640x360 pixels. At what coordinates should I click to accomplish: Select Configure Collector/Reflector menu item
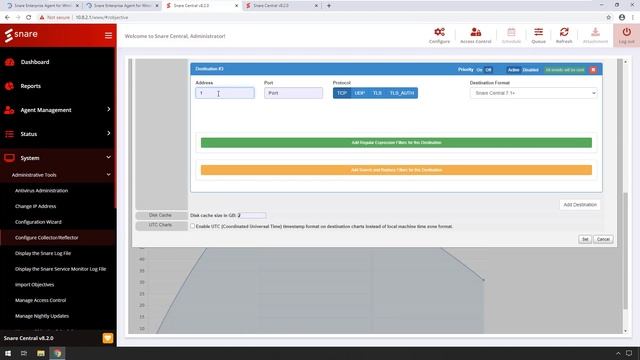point(47,238)
